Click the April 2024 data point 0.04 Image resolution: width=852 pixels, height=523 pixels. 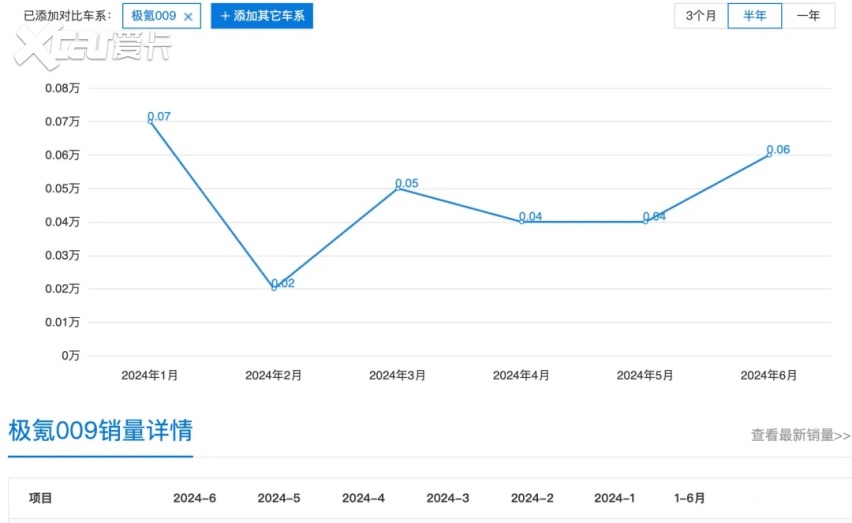(x=522, y=221)
